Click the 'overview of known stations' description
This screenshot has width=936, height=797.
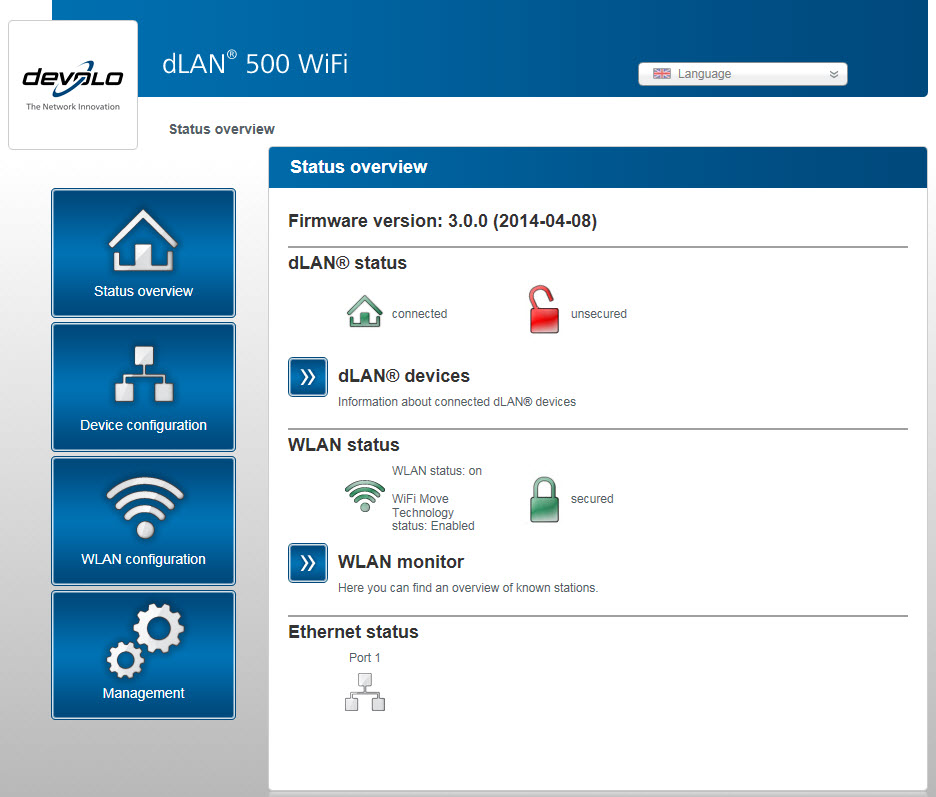tap(467, 587)
